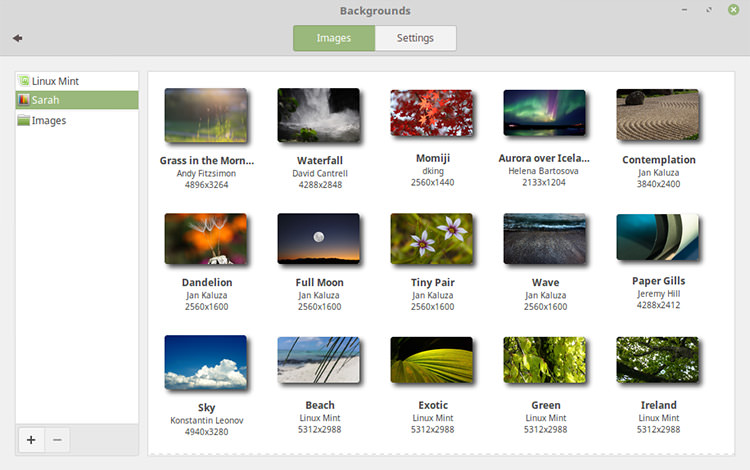This screenshot has width=750, height=470.
Task: Switch to the Settings tab
Action: (x=415, y=38)
